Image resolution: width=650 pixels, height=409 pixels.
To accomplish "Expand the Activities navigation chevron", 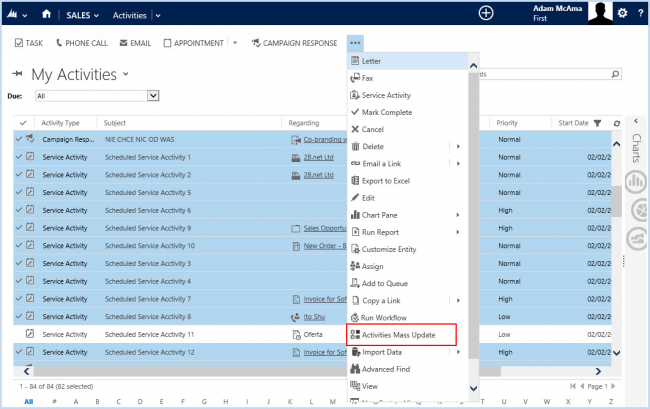I will coord(158,16).
